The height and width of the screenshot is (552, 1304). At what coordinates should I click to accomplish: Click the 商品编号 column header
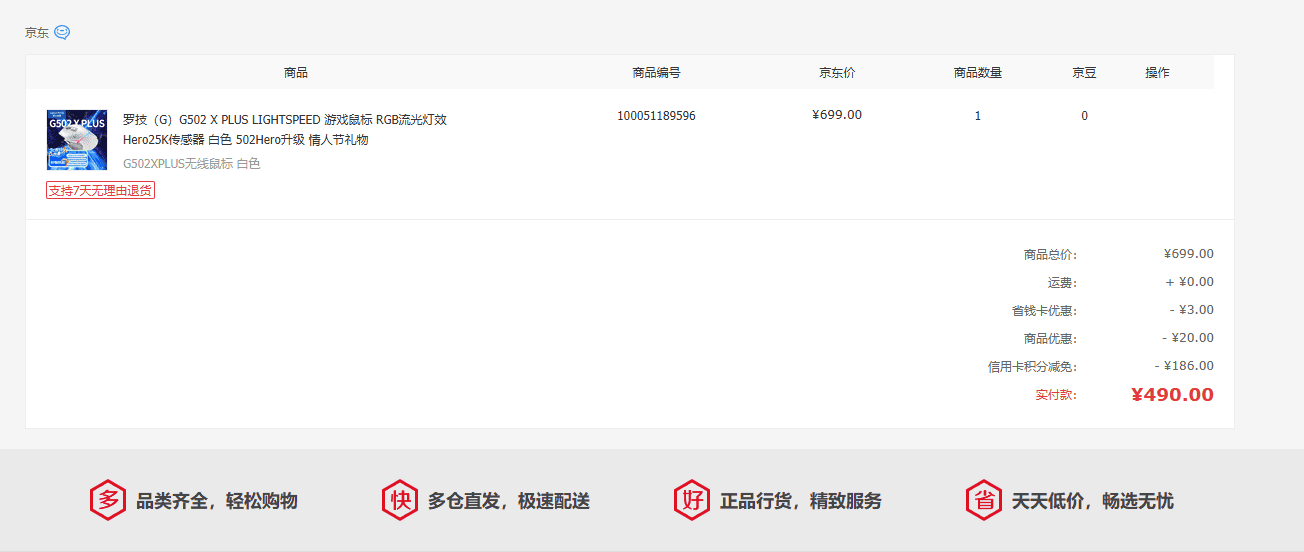click(656, 73)
